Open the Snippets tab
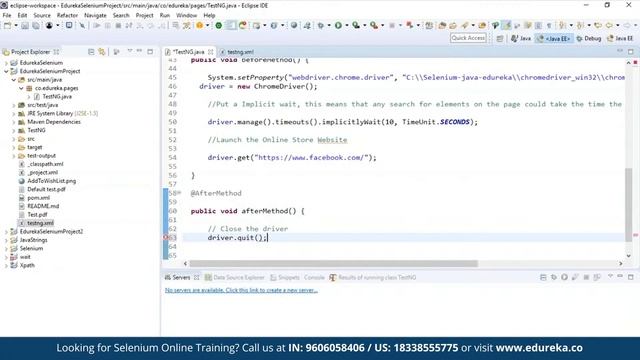The image size is (640, 360). click(x=285, y=277)
